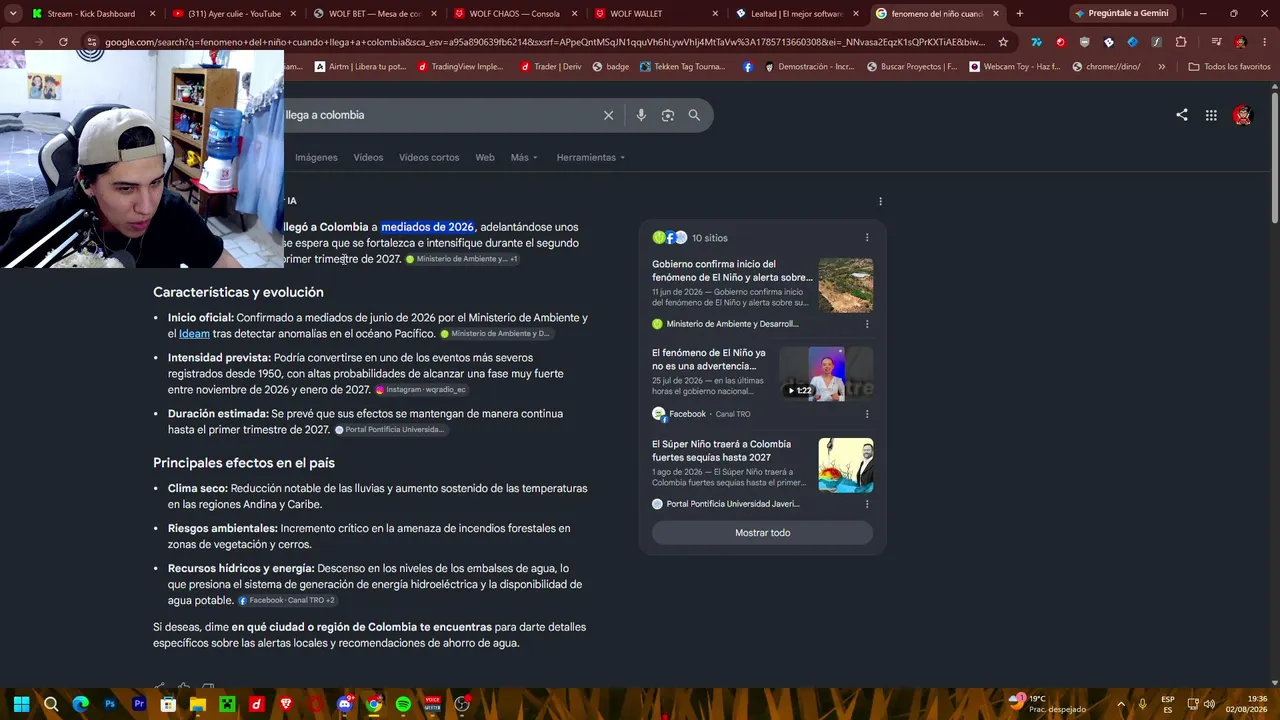Open Opera browser from the taskbar
This screenshot has width=1280, height=720.
click(315, 704)
